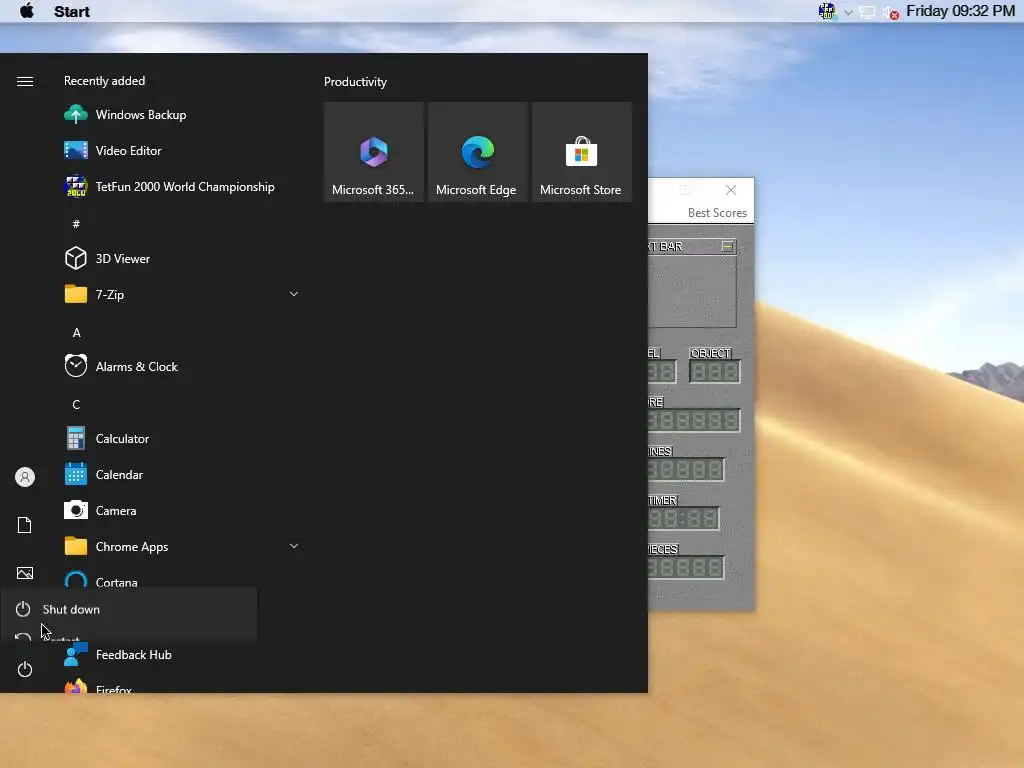Viewport: 1024px width, 768px height.
Task: Click the Apple logo in the top bar
Action: pyautogui.click(x=27, y=11)
